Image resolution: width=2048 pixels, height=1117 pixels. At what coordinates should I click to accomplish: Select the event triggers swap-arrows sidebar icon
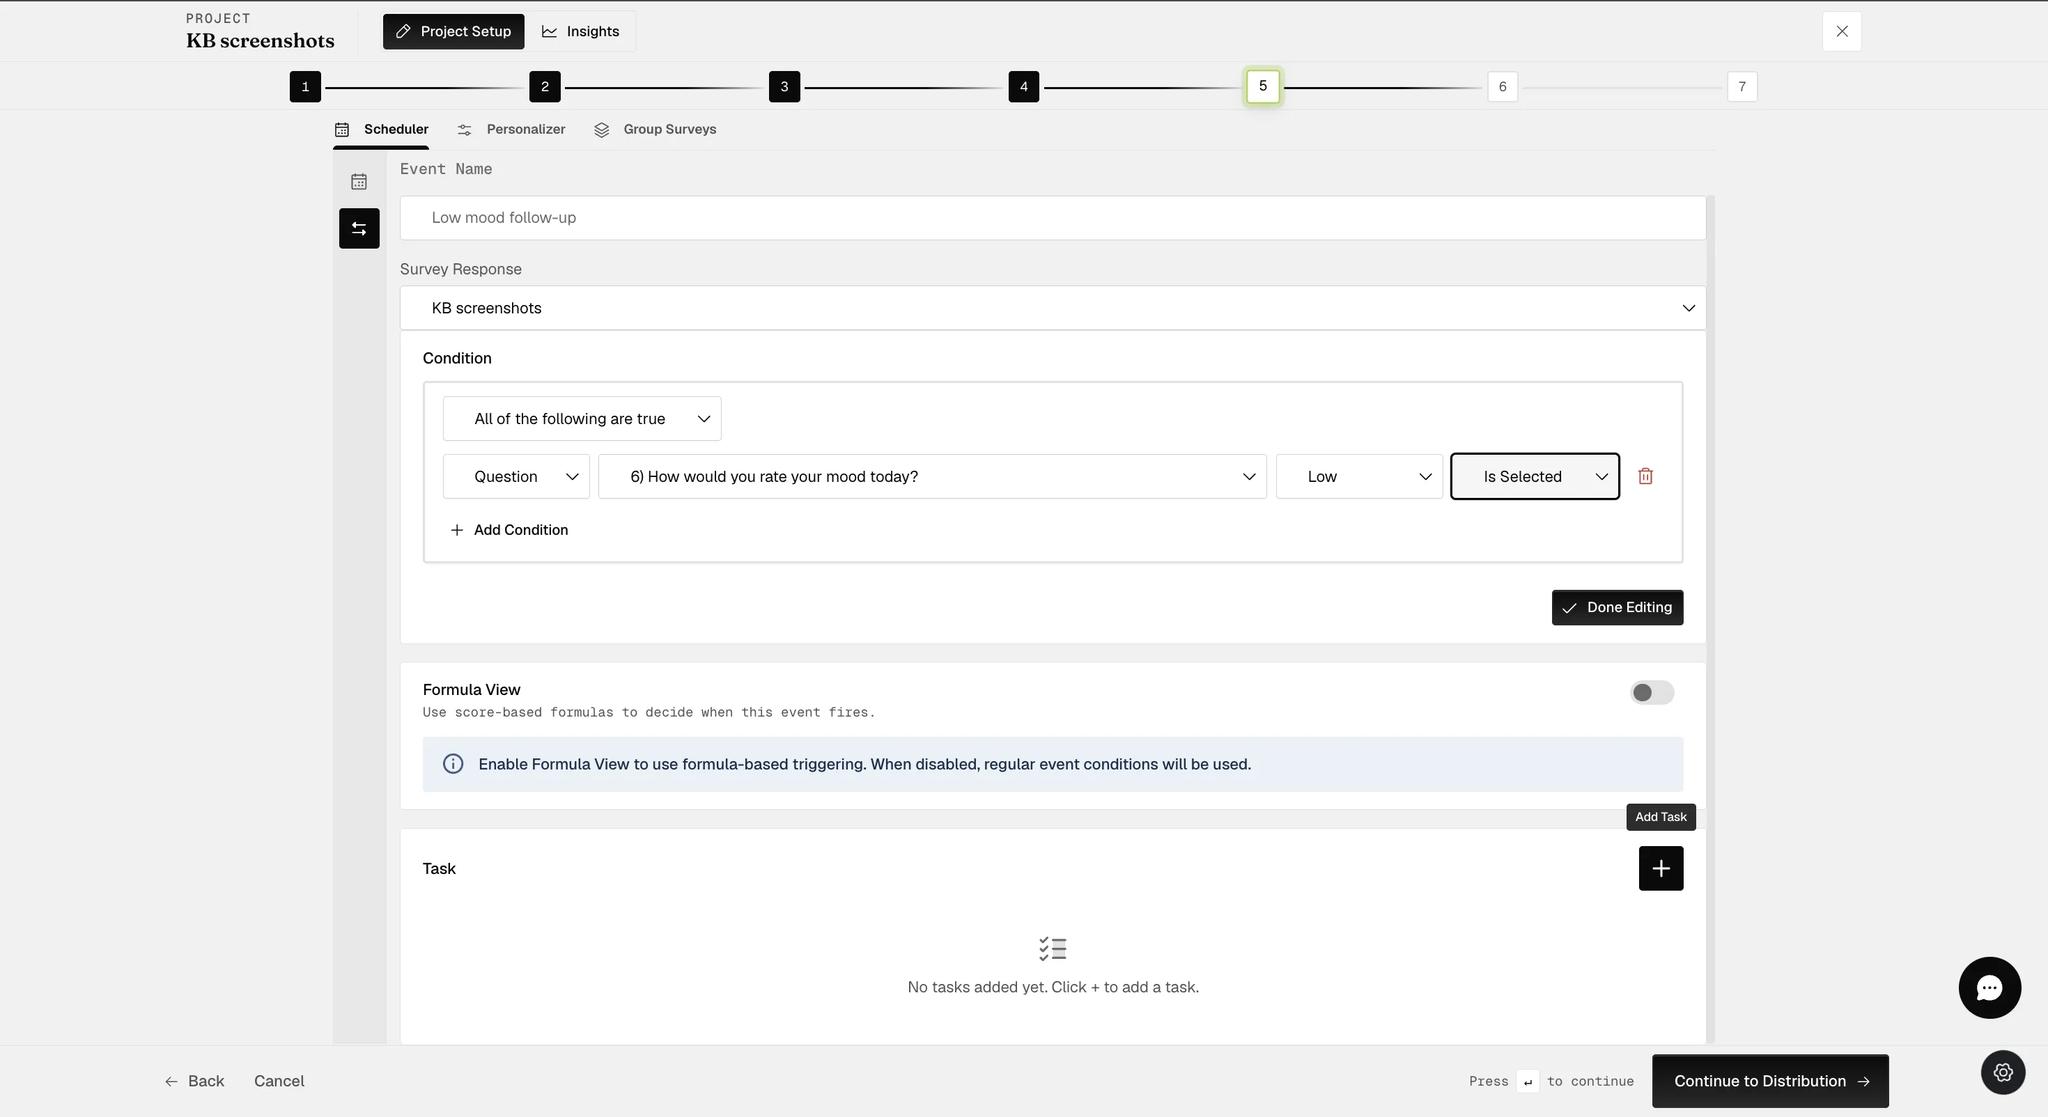(x=359, y=229)
